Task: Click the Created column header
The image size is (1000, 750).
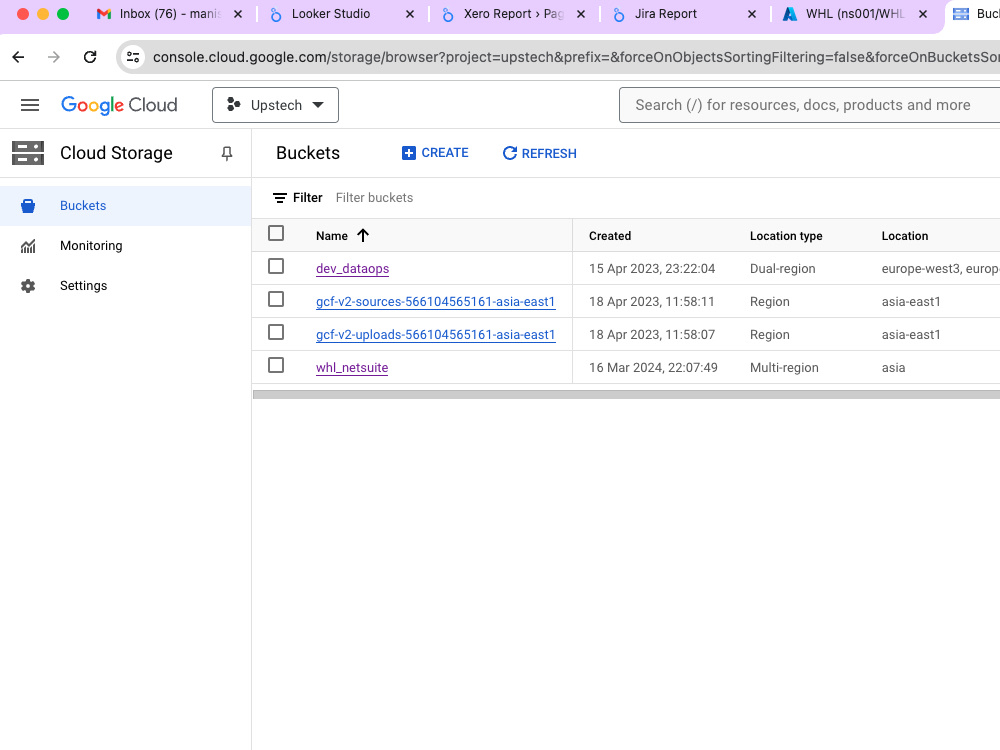Action: [x=610, y=236]
